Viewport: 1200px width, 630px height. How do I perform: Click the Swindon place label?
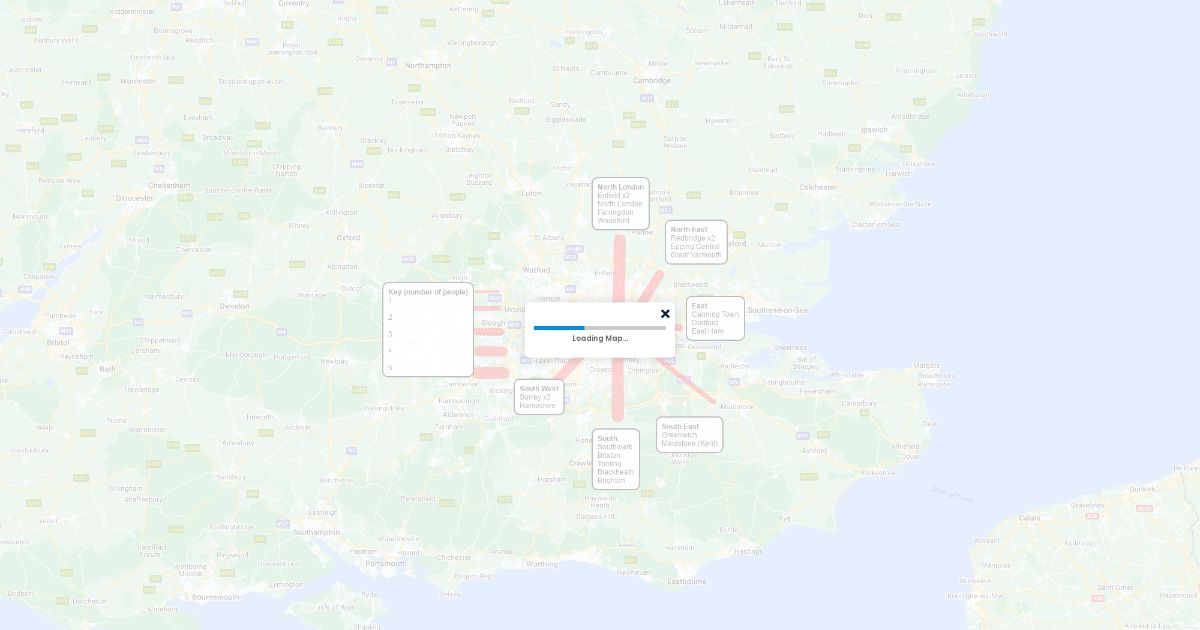[x=234, y=306]
